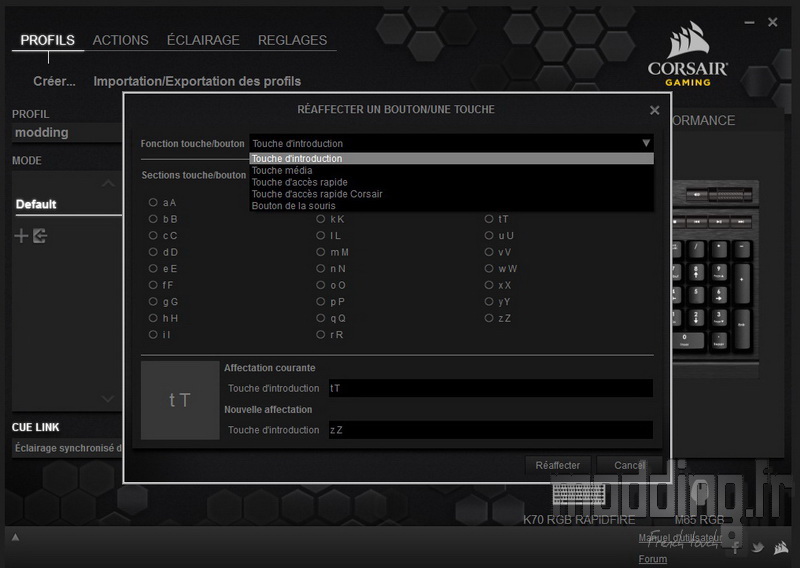Select the kK radio button
This screenshot has width=800, height=568.
pyautogui.click(x=320, y=219)
